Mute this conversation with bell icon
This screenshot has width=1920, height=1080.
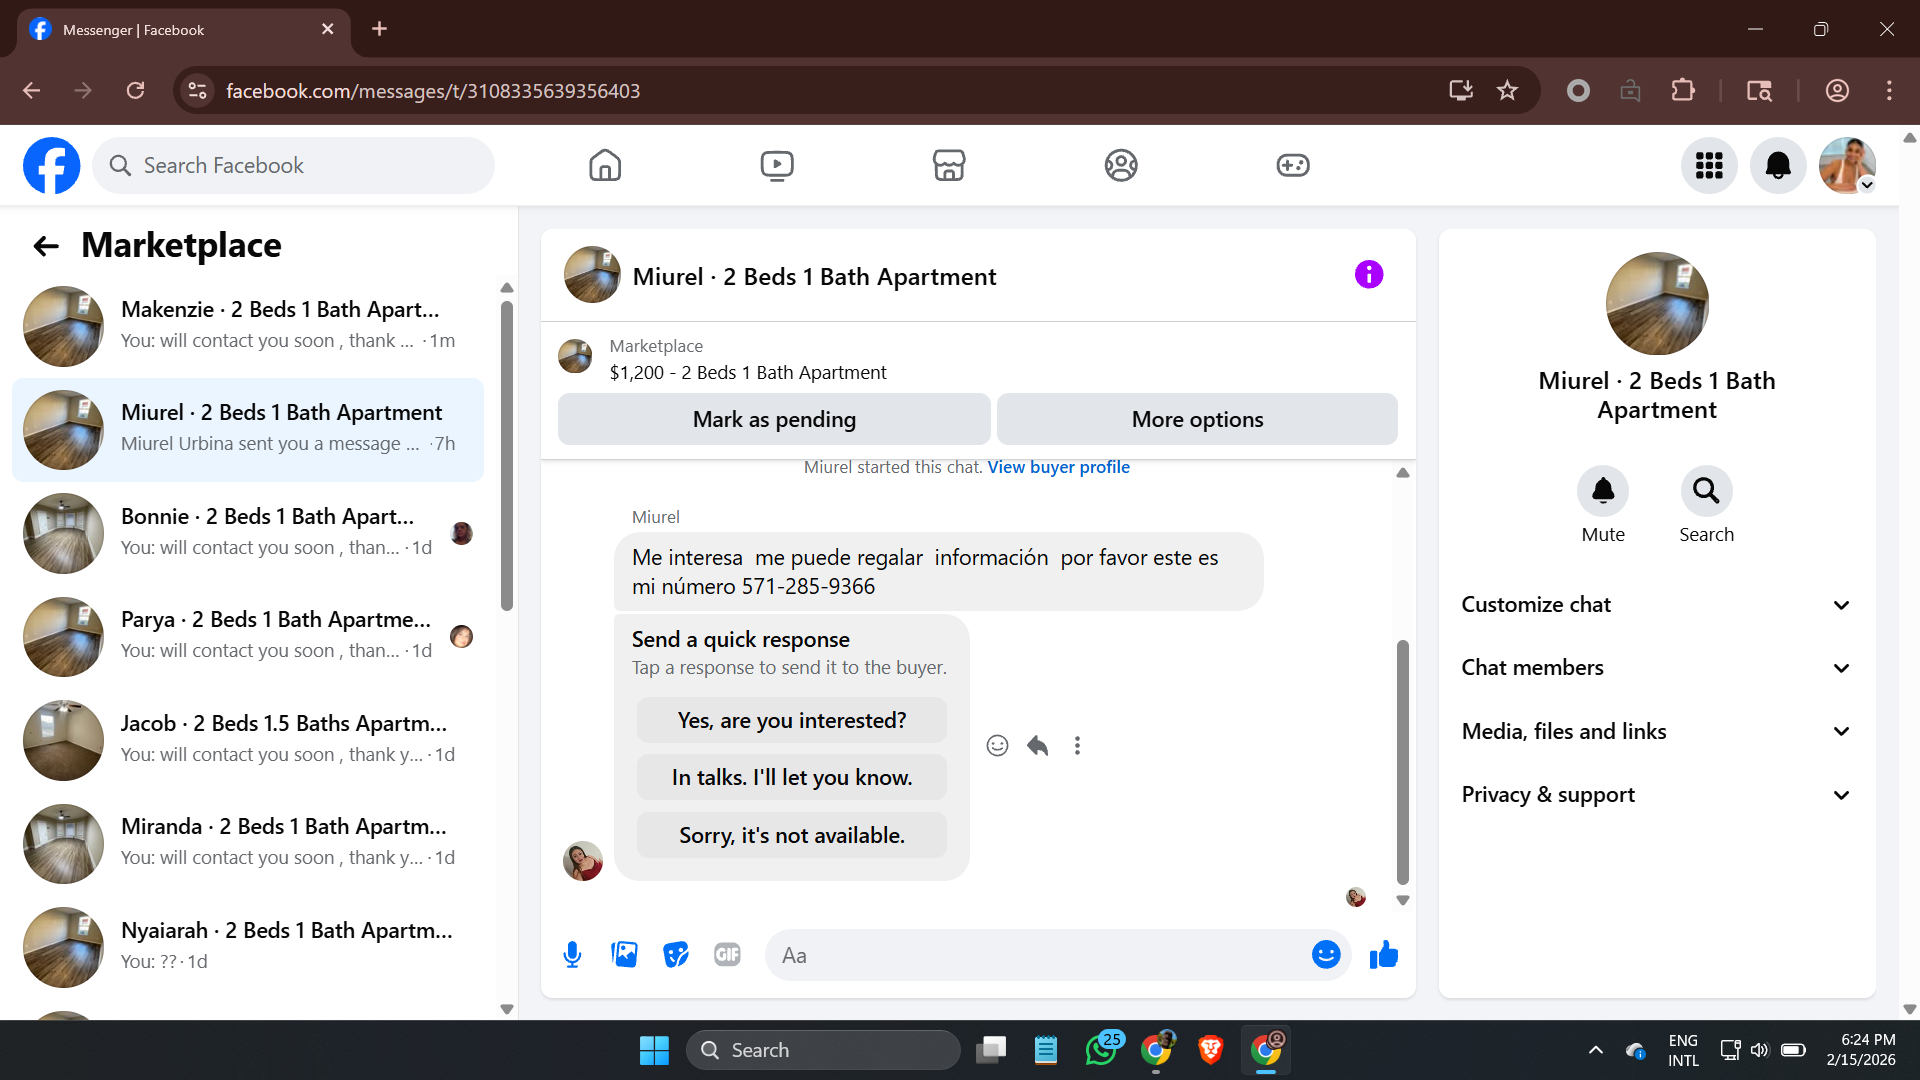click(x=1603, y=491)
